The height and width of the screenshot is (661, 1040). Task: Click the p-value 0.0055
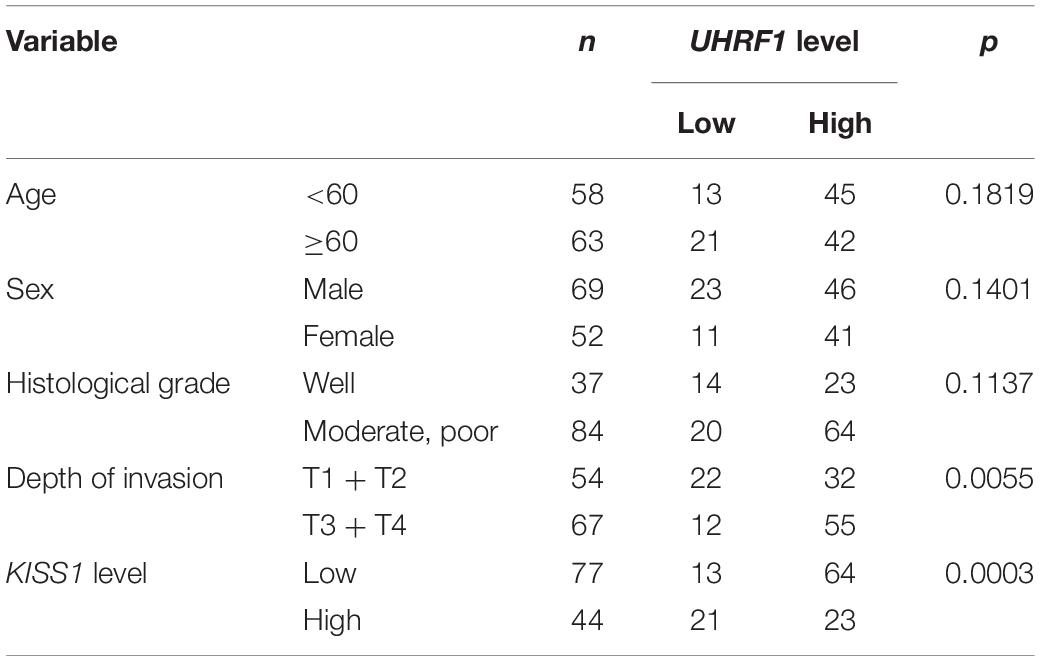[988, 479]
